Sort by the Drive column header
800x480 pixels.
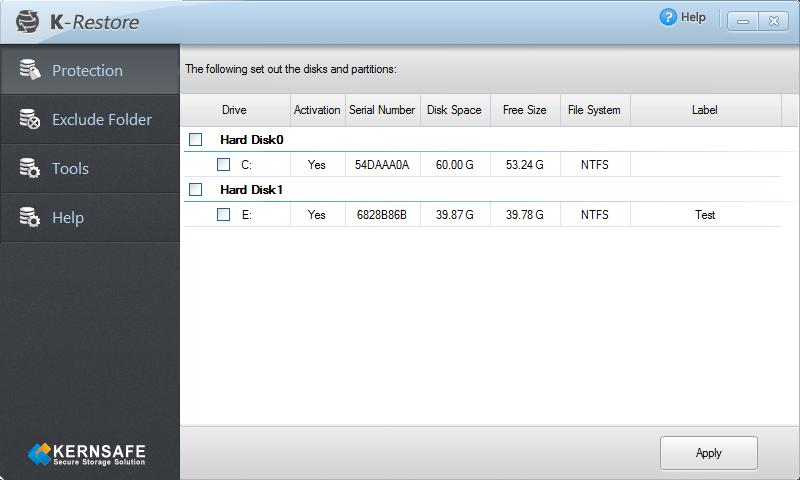[234, 110]
